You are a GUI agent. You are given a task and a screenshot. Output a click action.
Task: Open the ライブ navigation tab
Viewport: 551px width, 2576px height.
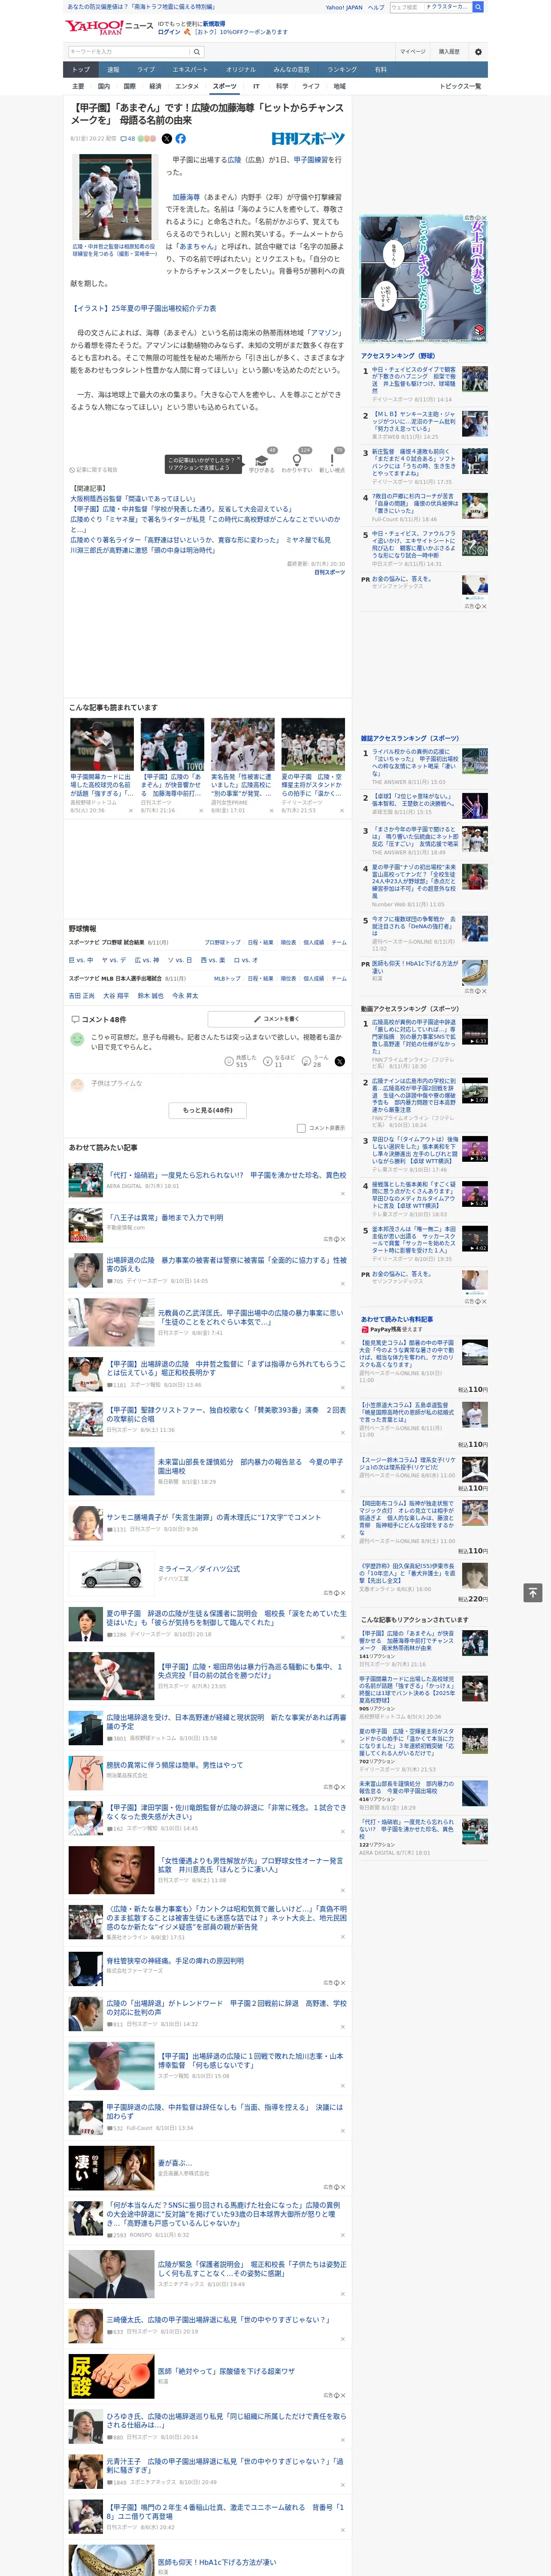[146, 70]
